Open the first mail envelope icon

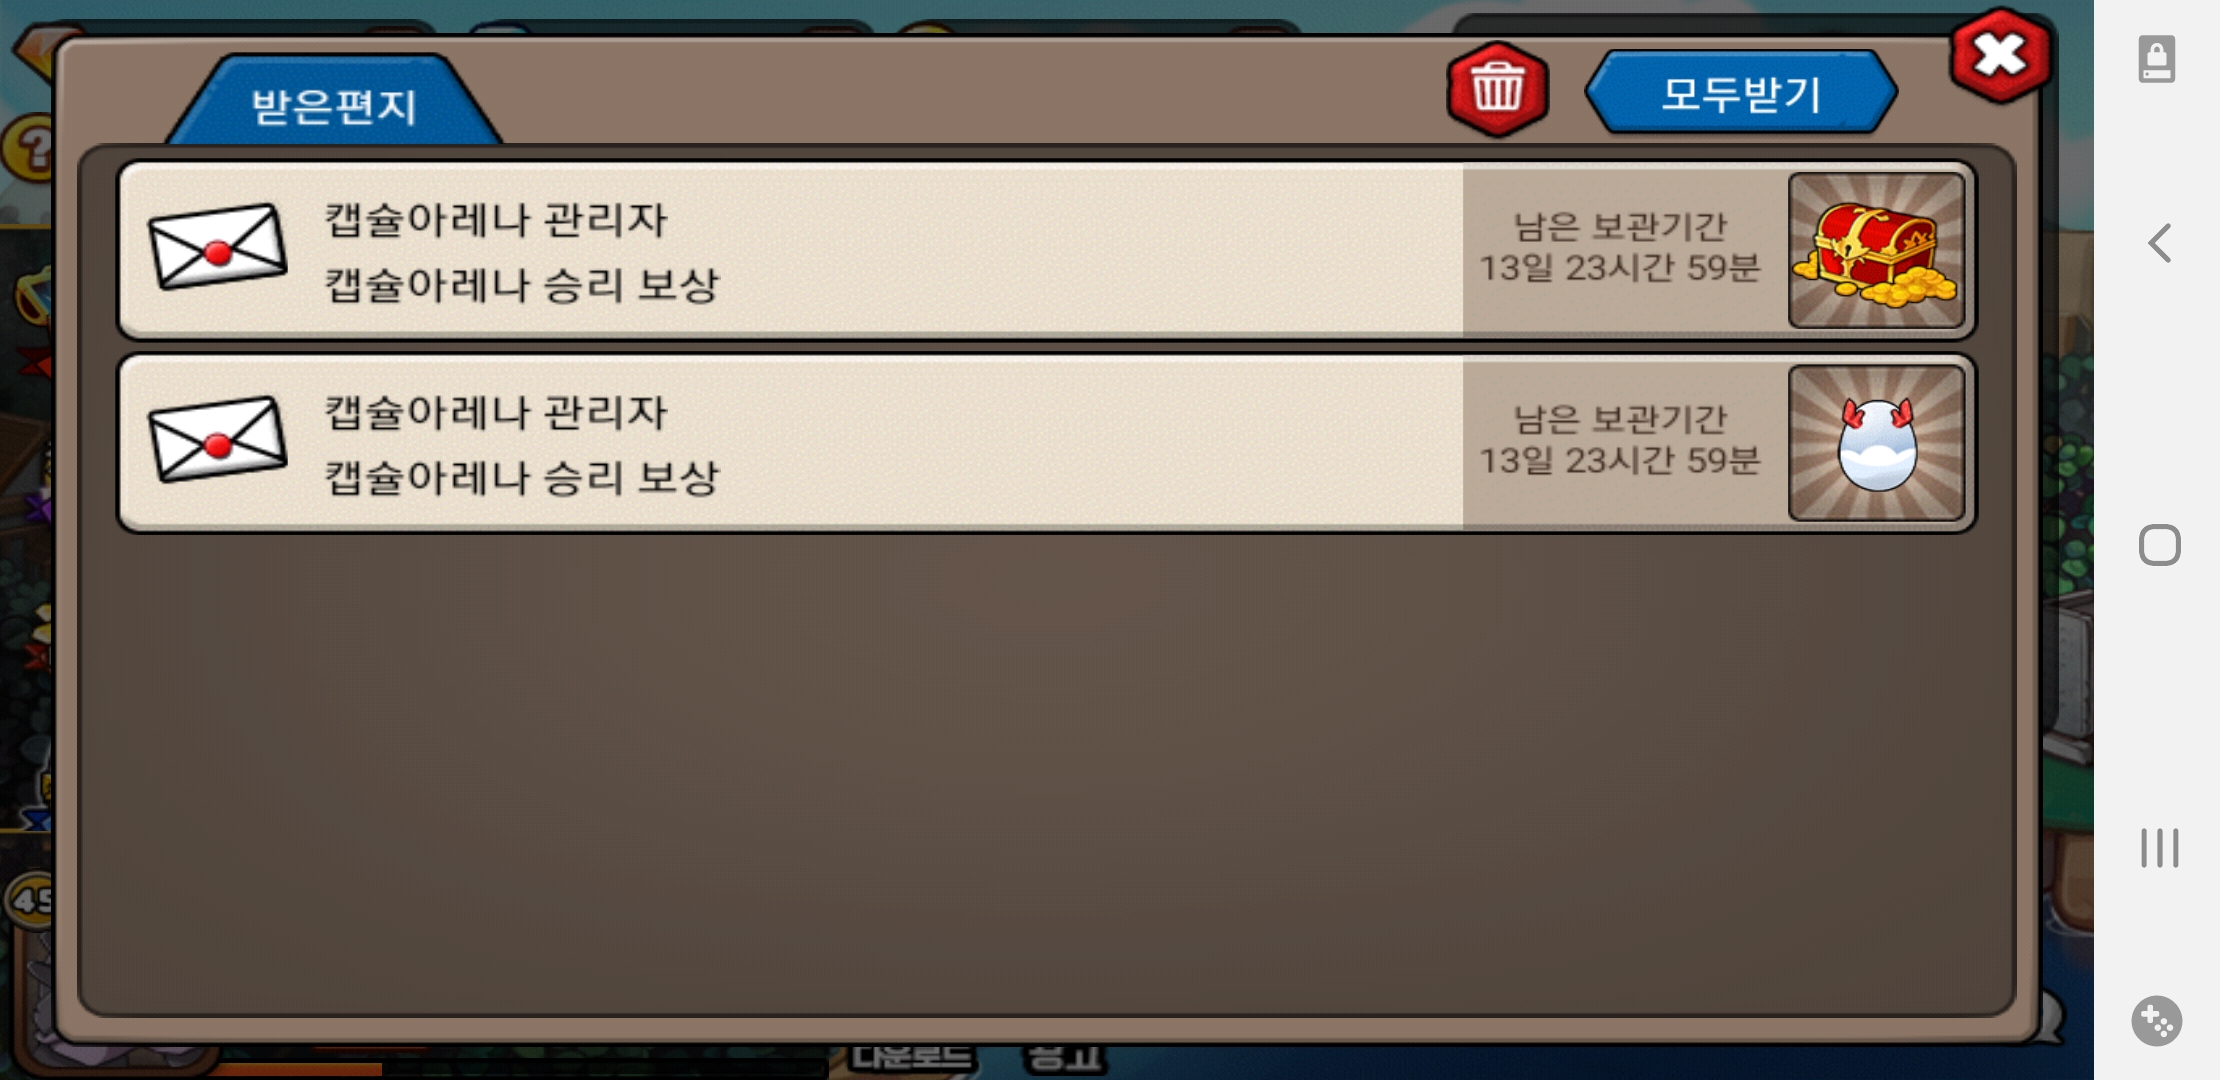(x=218, y=247)
